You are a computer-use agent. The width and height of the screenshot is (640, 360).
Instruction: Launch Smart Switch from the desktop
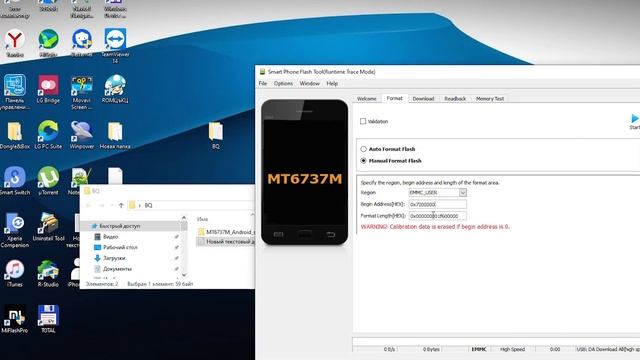[x=15, y=181]
